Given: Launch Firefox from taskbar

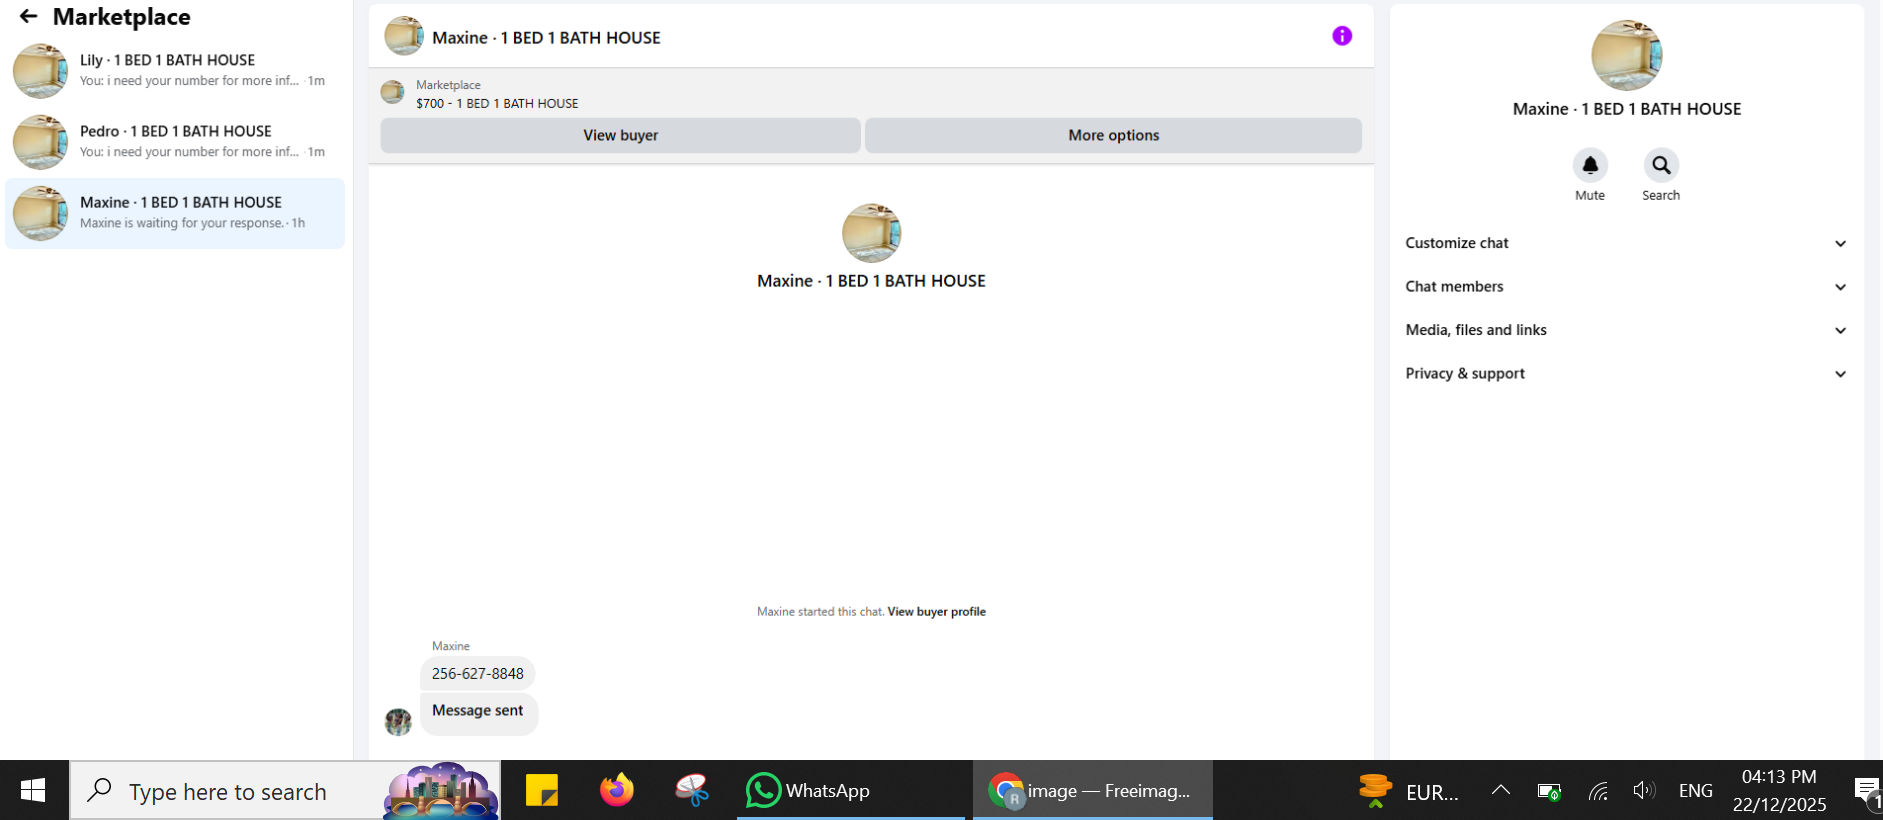Looking at the screenshot, I should coord(617,791).
